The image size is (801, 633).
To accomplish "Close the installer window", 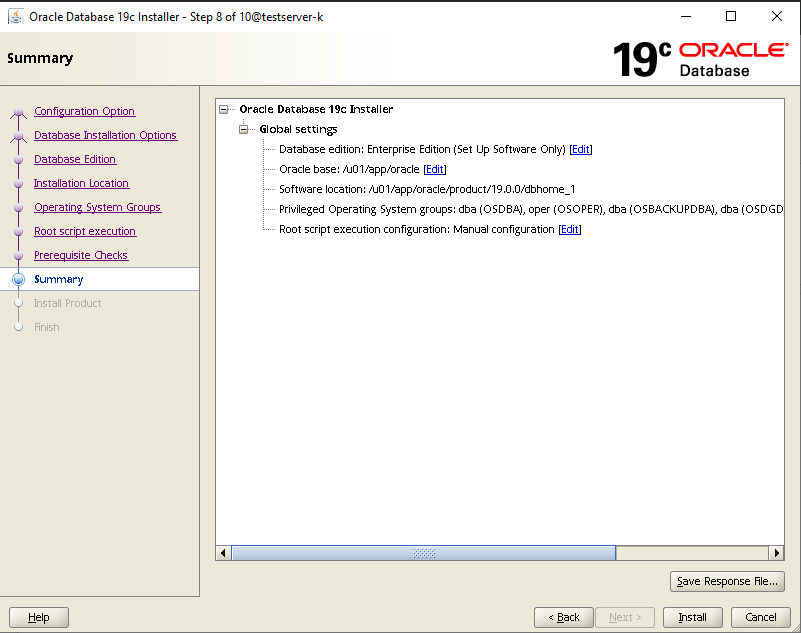I will pos(776,16).
